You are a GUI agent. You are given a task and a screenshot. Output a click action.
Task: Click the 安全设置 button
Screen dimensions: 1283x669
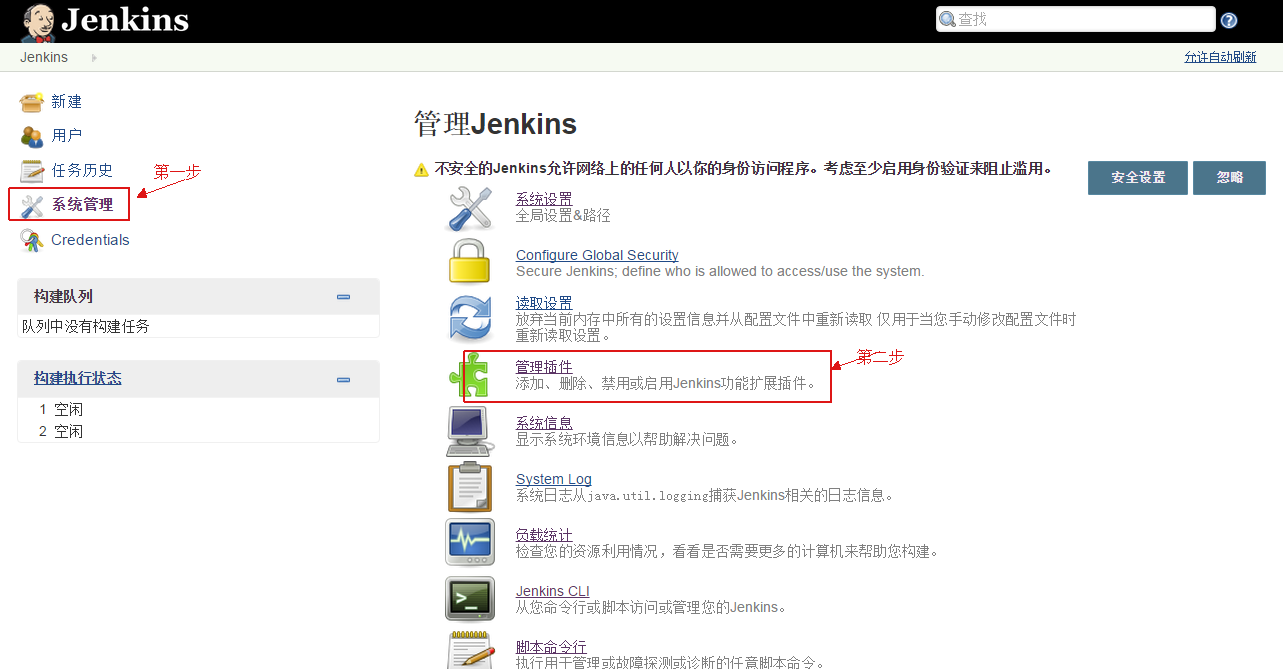click(1138, 178)
